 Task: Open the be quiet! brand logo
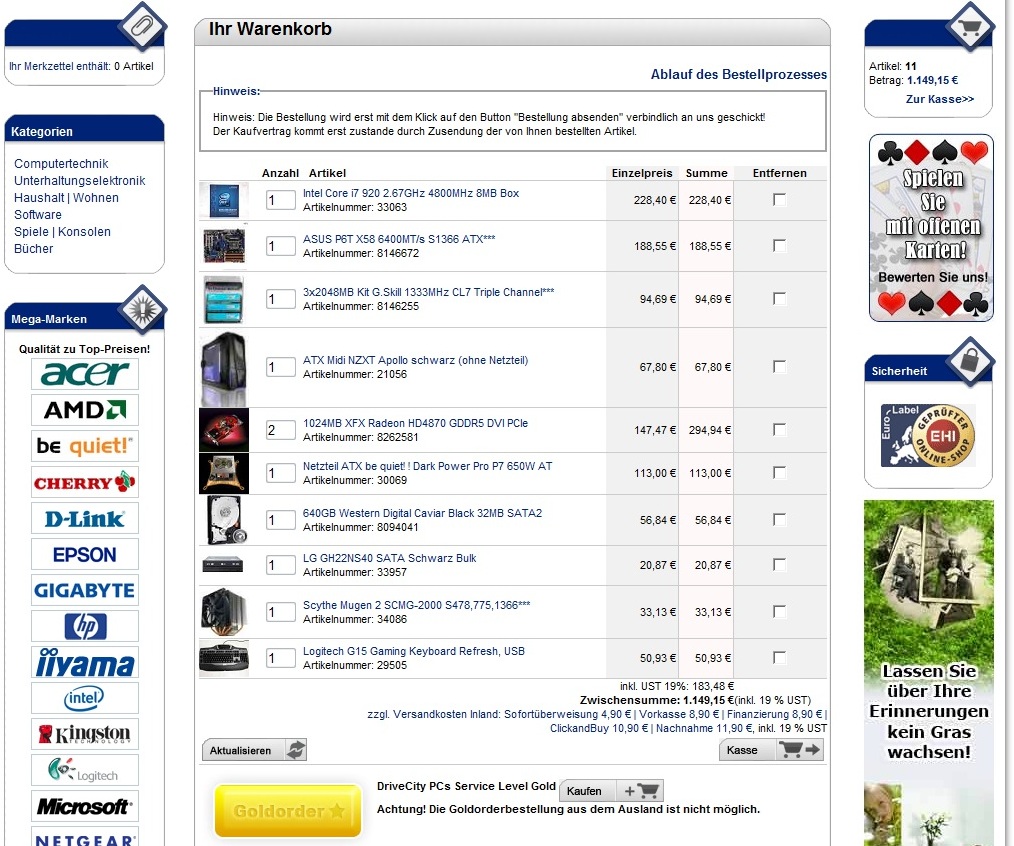pos(85,446)
